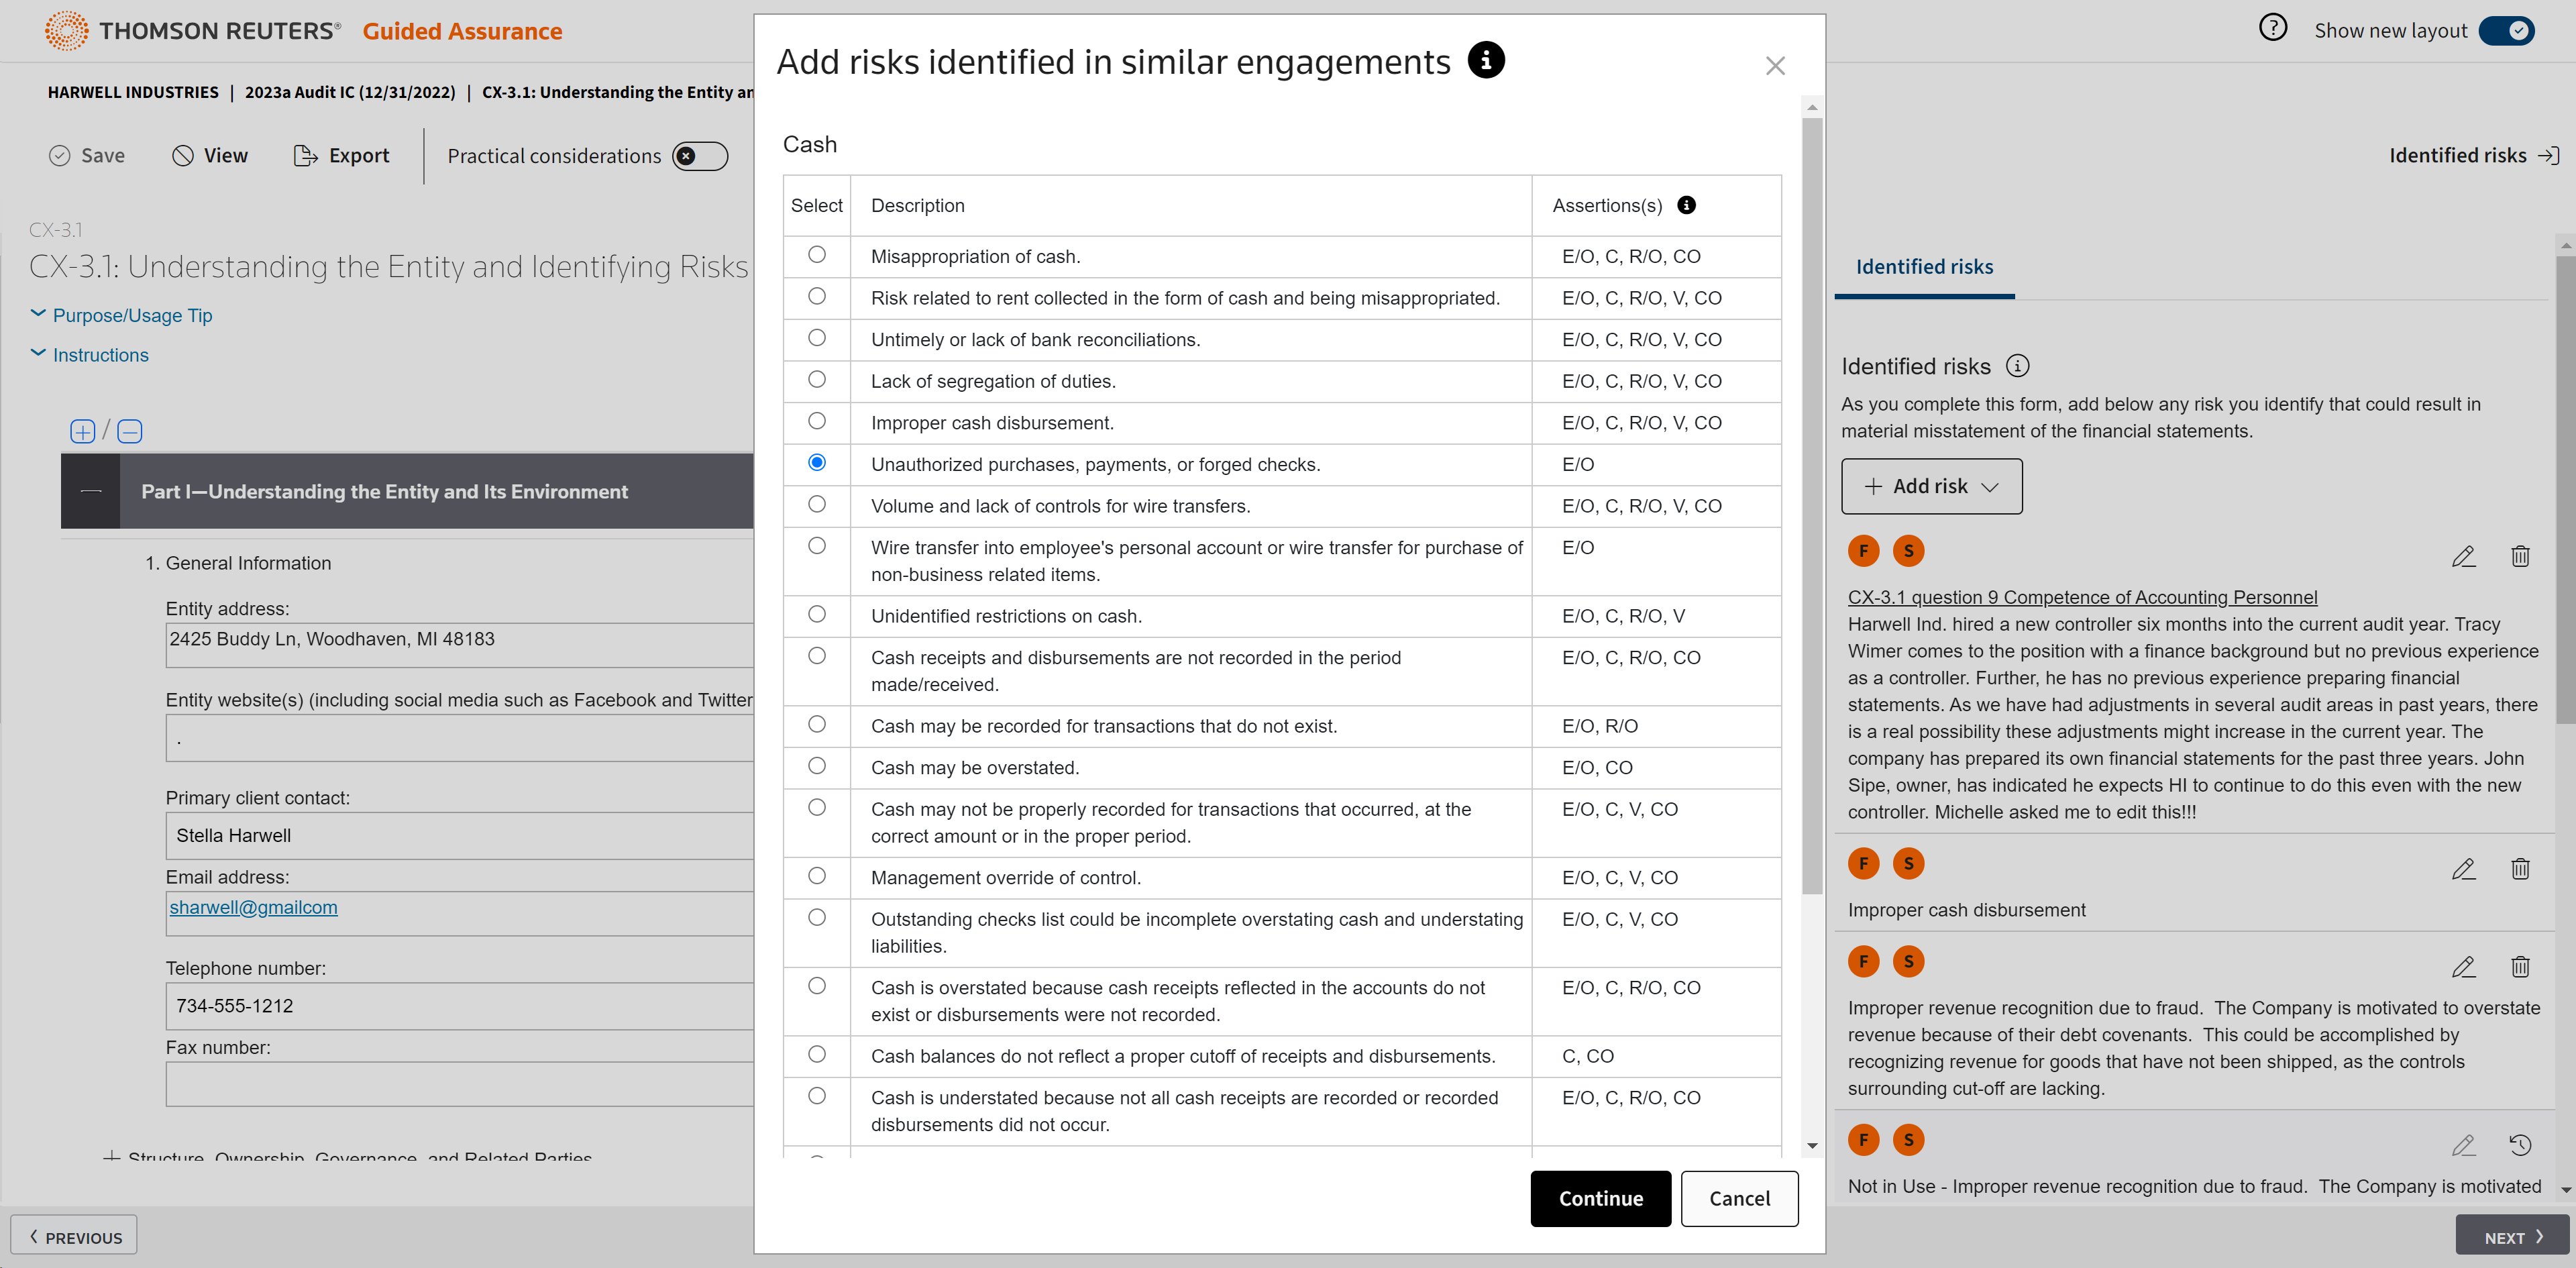Turn off Show new layout toggle

tap(2506, 31)
